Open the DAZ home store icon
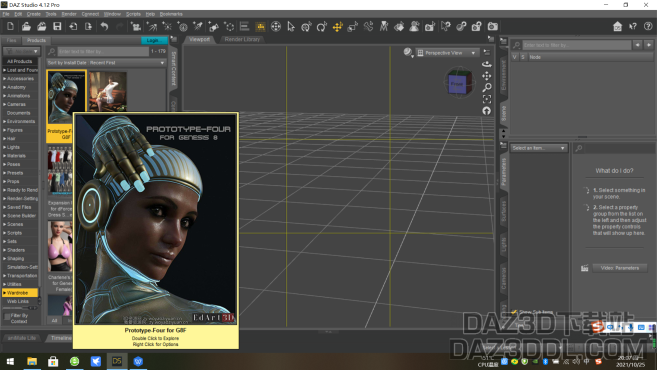This screenshot has width=657, height=370. (617, 26)
